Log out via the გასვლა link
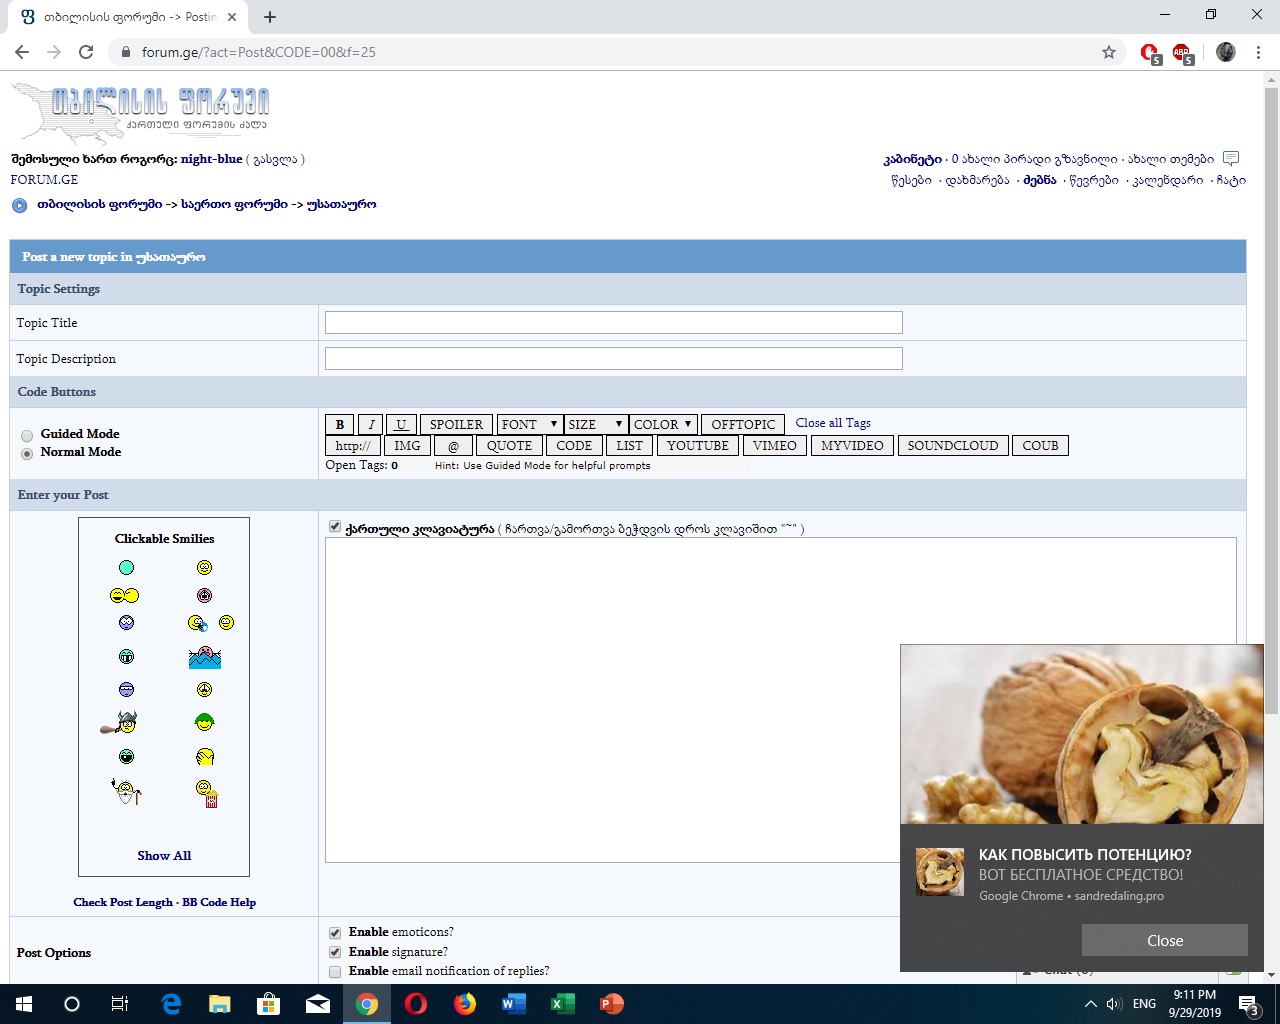Viewport: 1280px width, 1024px height. (275, 159)
